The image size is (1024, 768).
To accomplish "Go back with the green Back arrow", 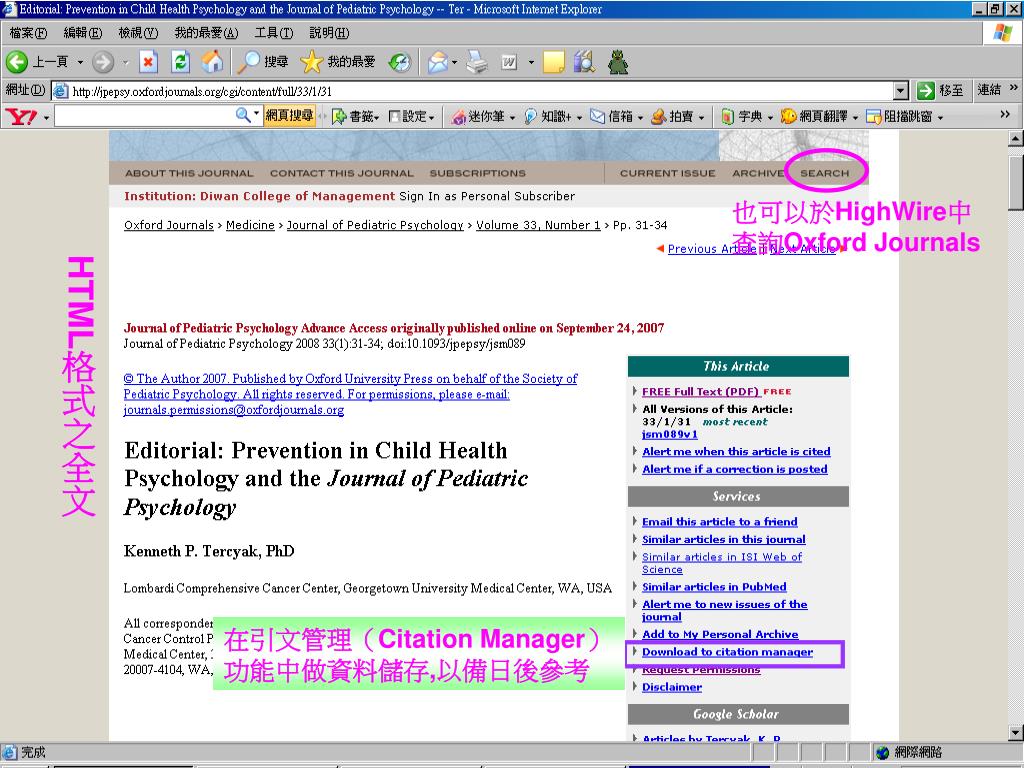I will point(18,62).
